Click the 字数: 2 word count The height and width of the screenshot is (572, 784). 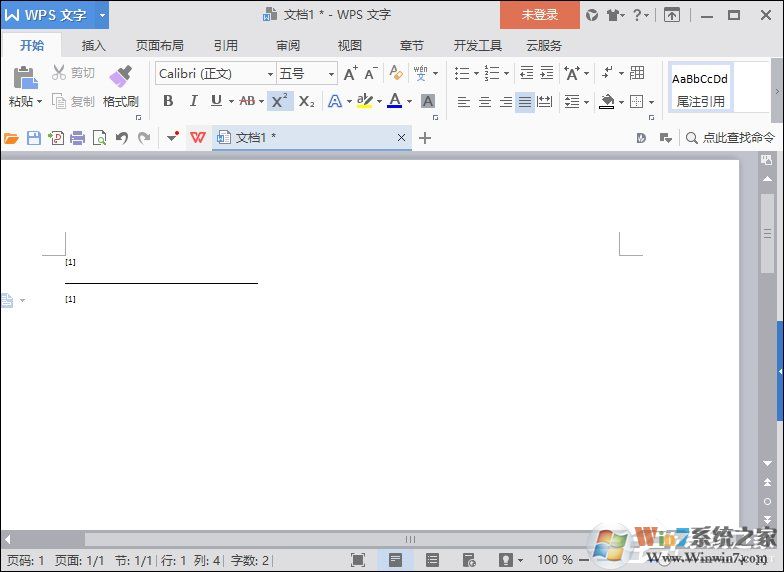coord(250,560)
